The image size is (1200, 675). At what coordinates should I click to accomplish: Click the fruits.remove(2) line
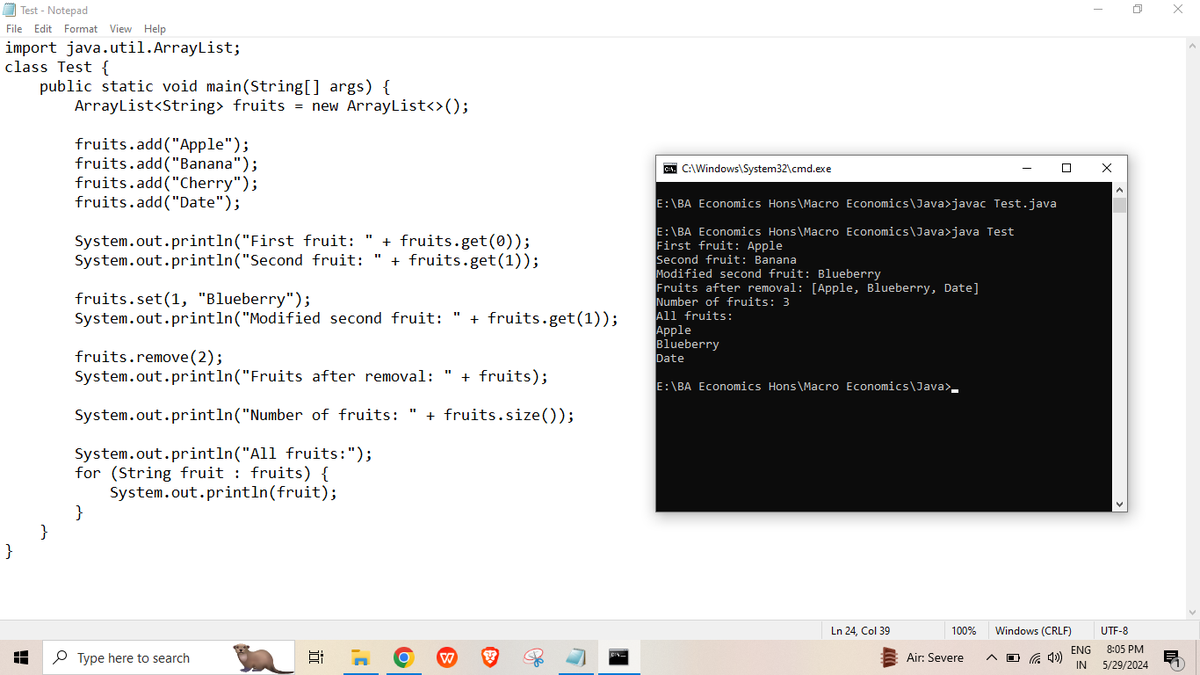point(149,357)
